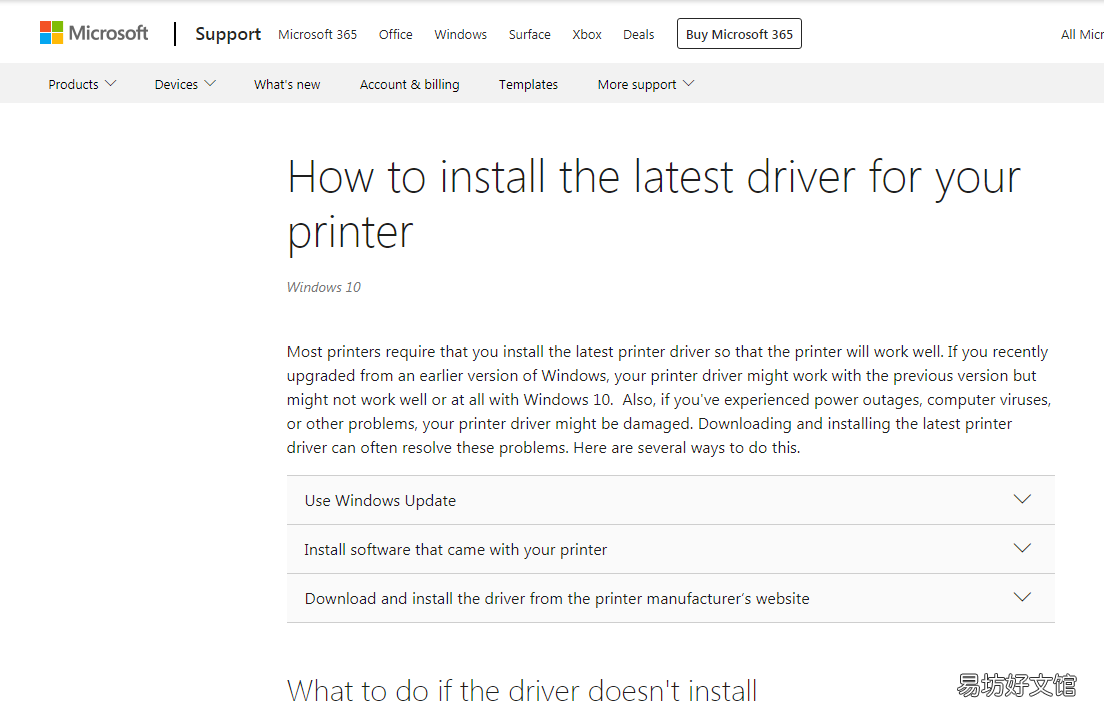Open the Windows navigation link
This screenshot has height=717, width=1104.
(x=460, y=35)
